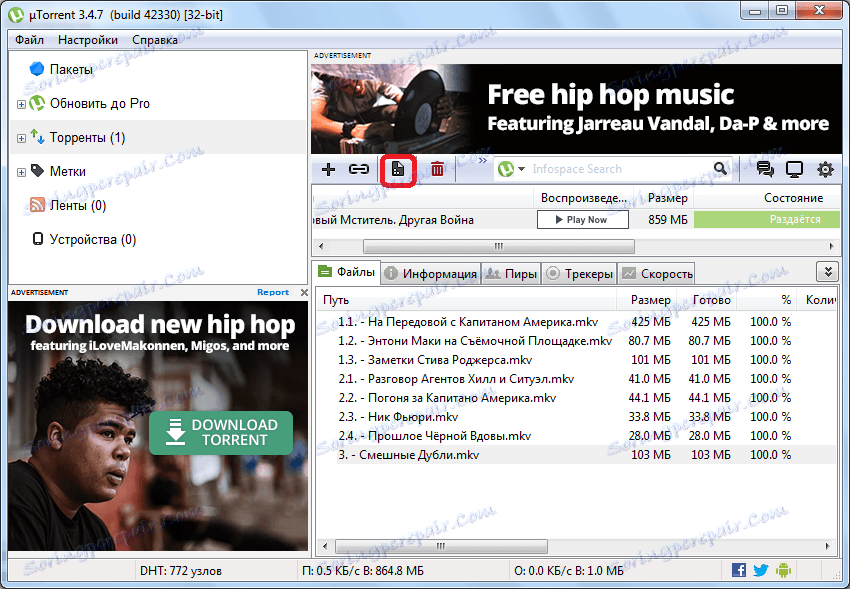This screenshot has height=589, width=850.
Task: Click the Add Torrent from URL link icon
Action: coord(359,170)
